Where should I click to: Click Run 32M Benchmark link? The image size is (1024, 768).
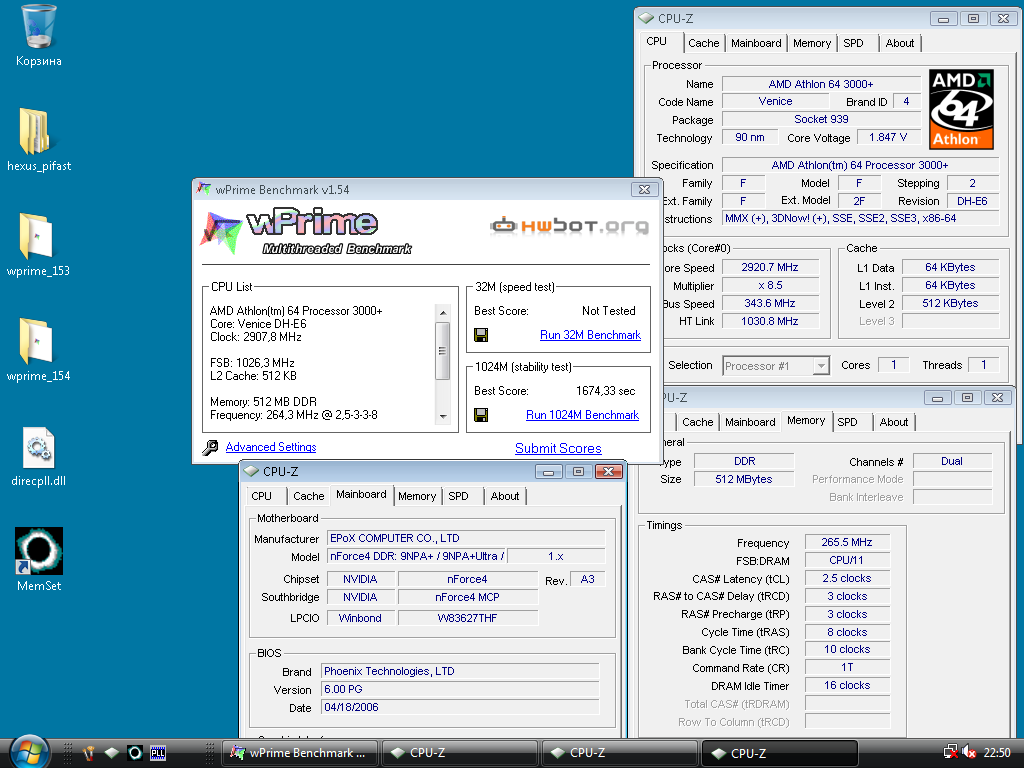pos(590,335)
